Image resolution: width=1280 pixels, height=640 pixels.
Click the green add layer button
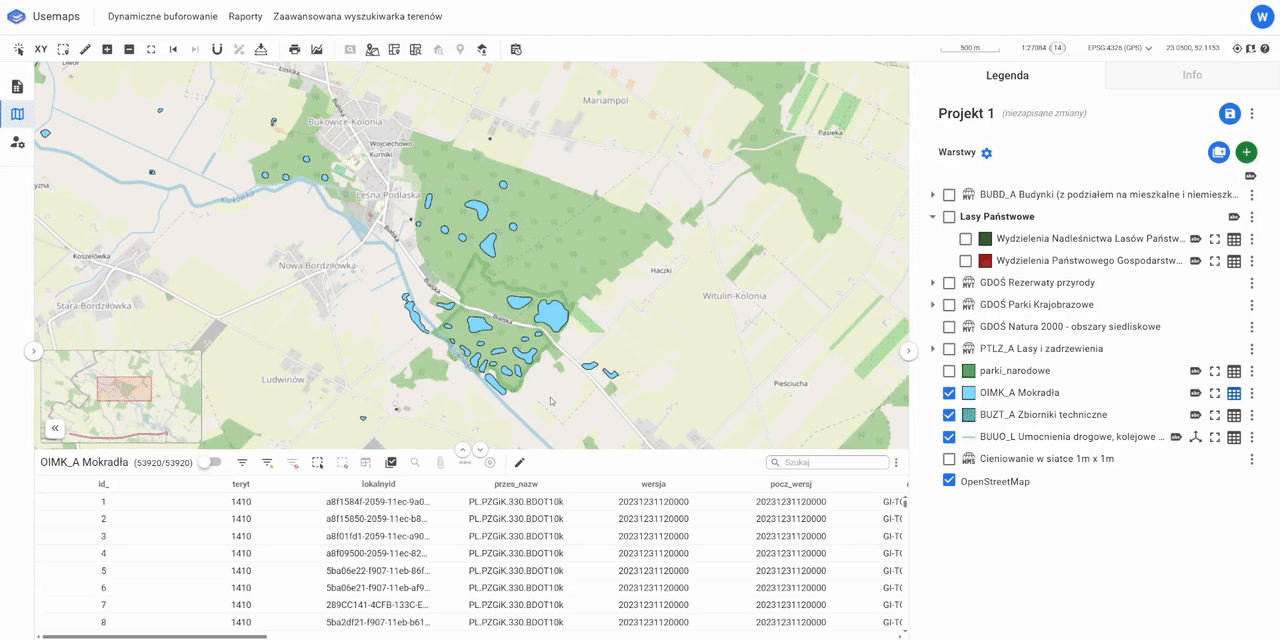tap(1245, 152)
